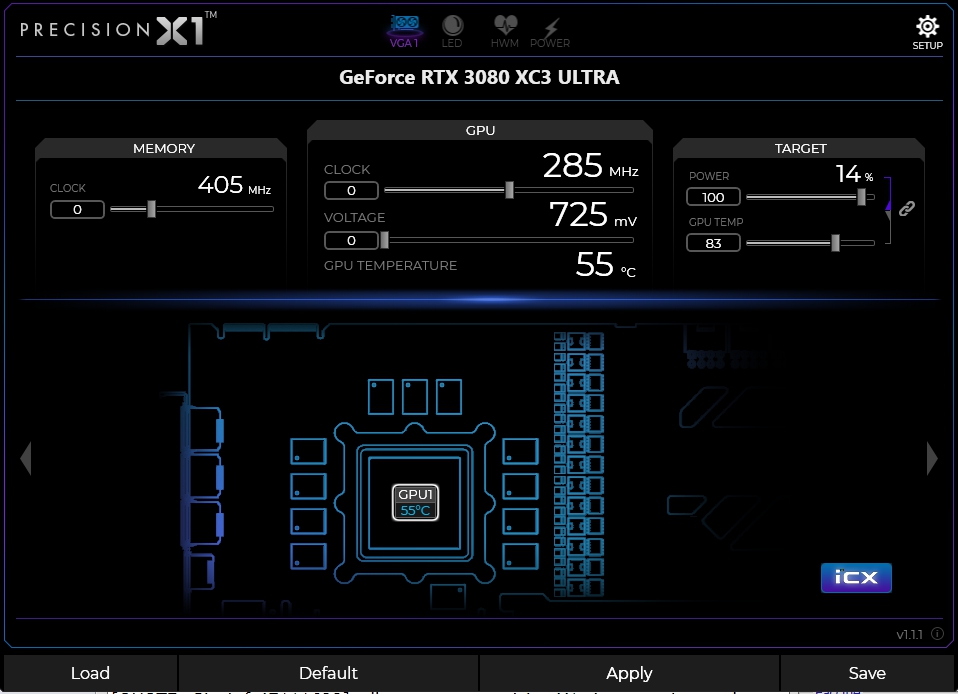Click the power target value field
The image size is (958, 694).
[x=714, y=197]
